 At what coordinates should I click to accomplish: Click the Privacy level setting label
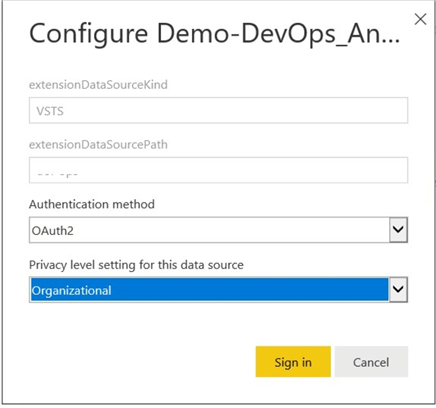pyautogui.click(x=136, y=265)
